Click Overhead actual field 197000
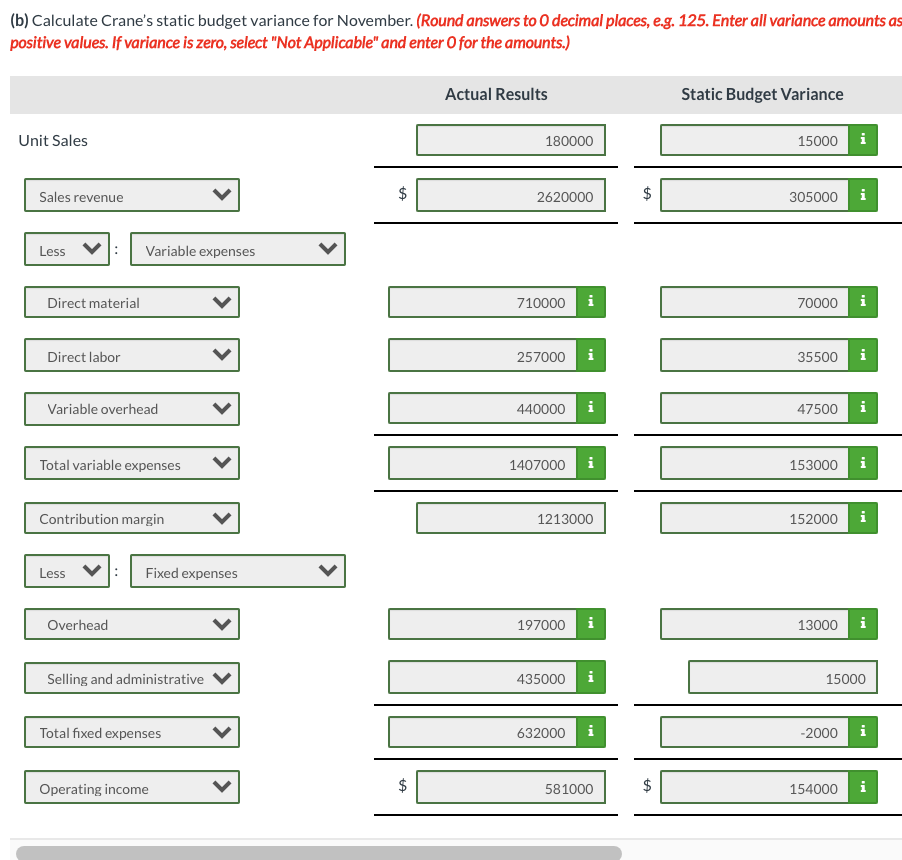This screenshot has width=902, height=860. (483, 624)
